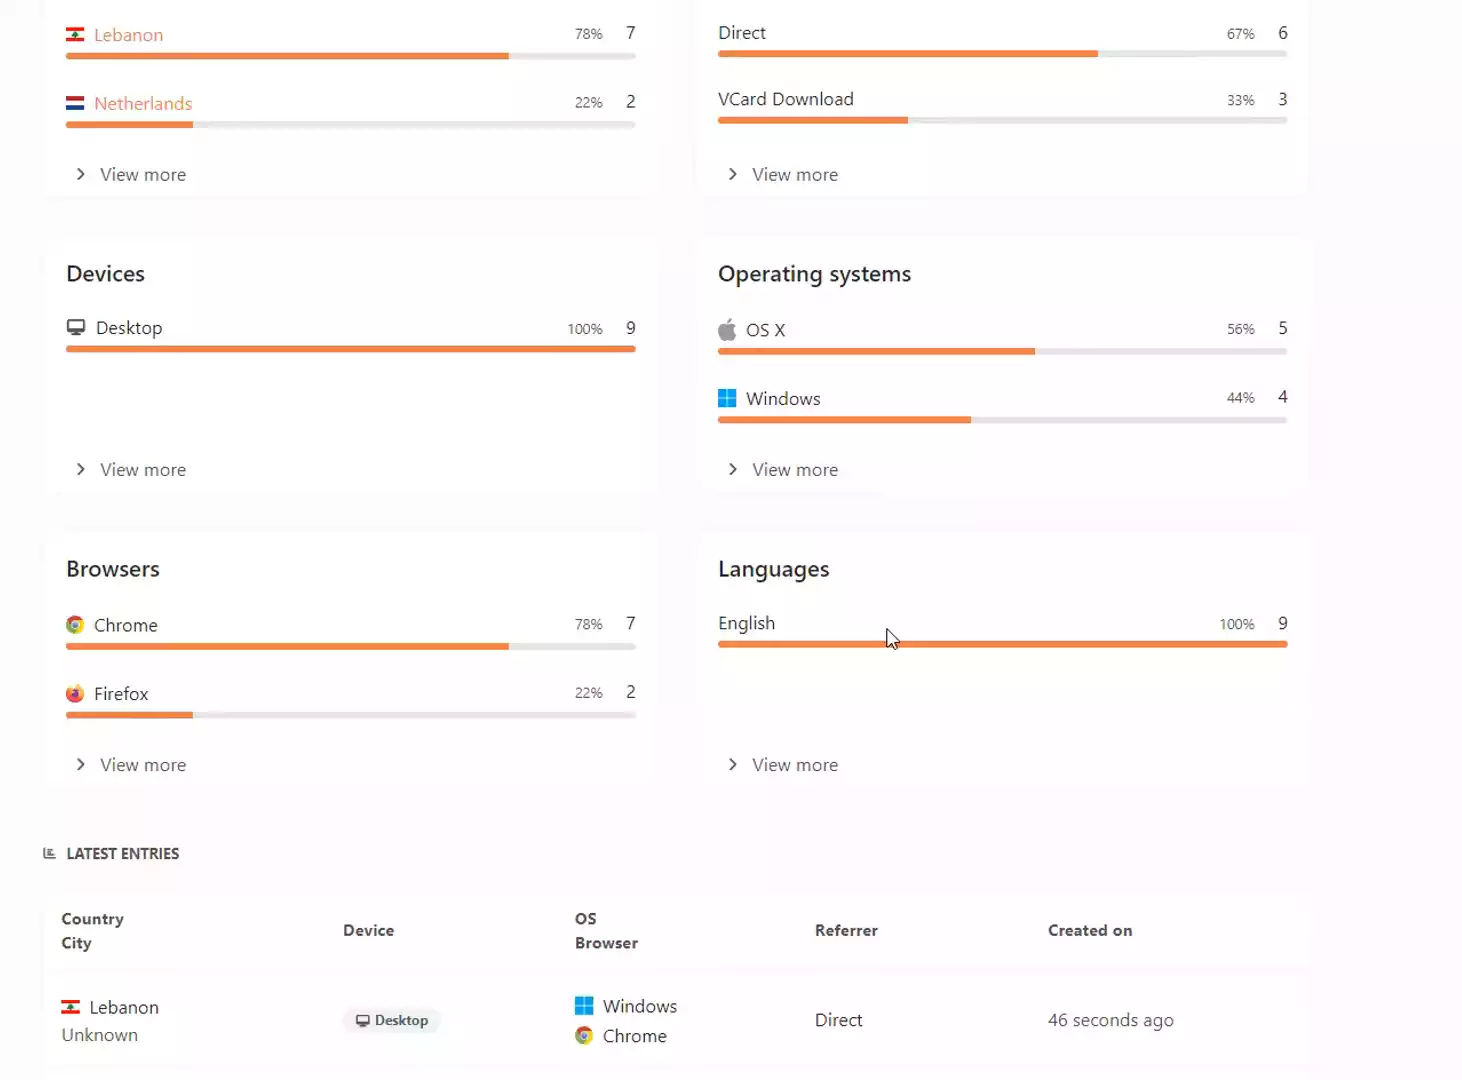1462x1080 pixels.
Task: Click the Firefox label
Action: (121, 694)
